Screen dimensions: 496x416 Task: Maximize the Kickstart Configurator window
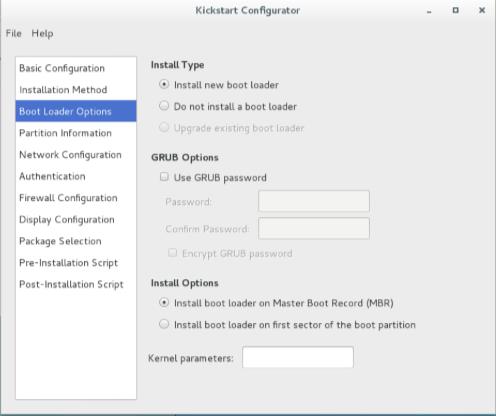click(x=455, y=10)
